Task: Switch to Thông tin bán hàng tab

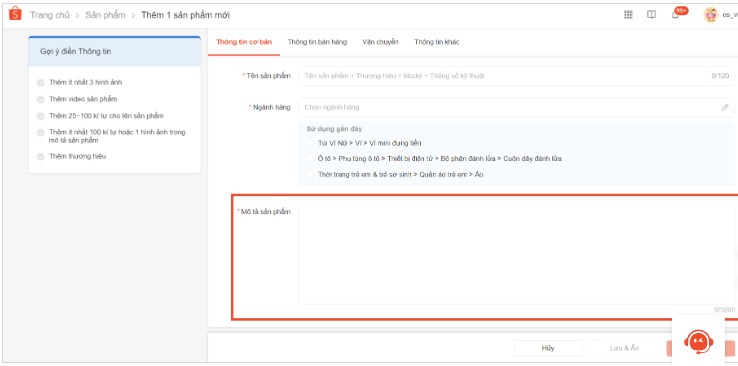Action: [x=317, y=42]
